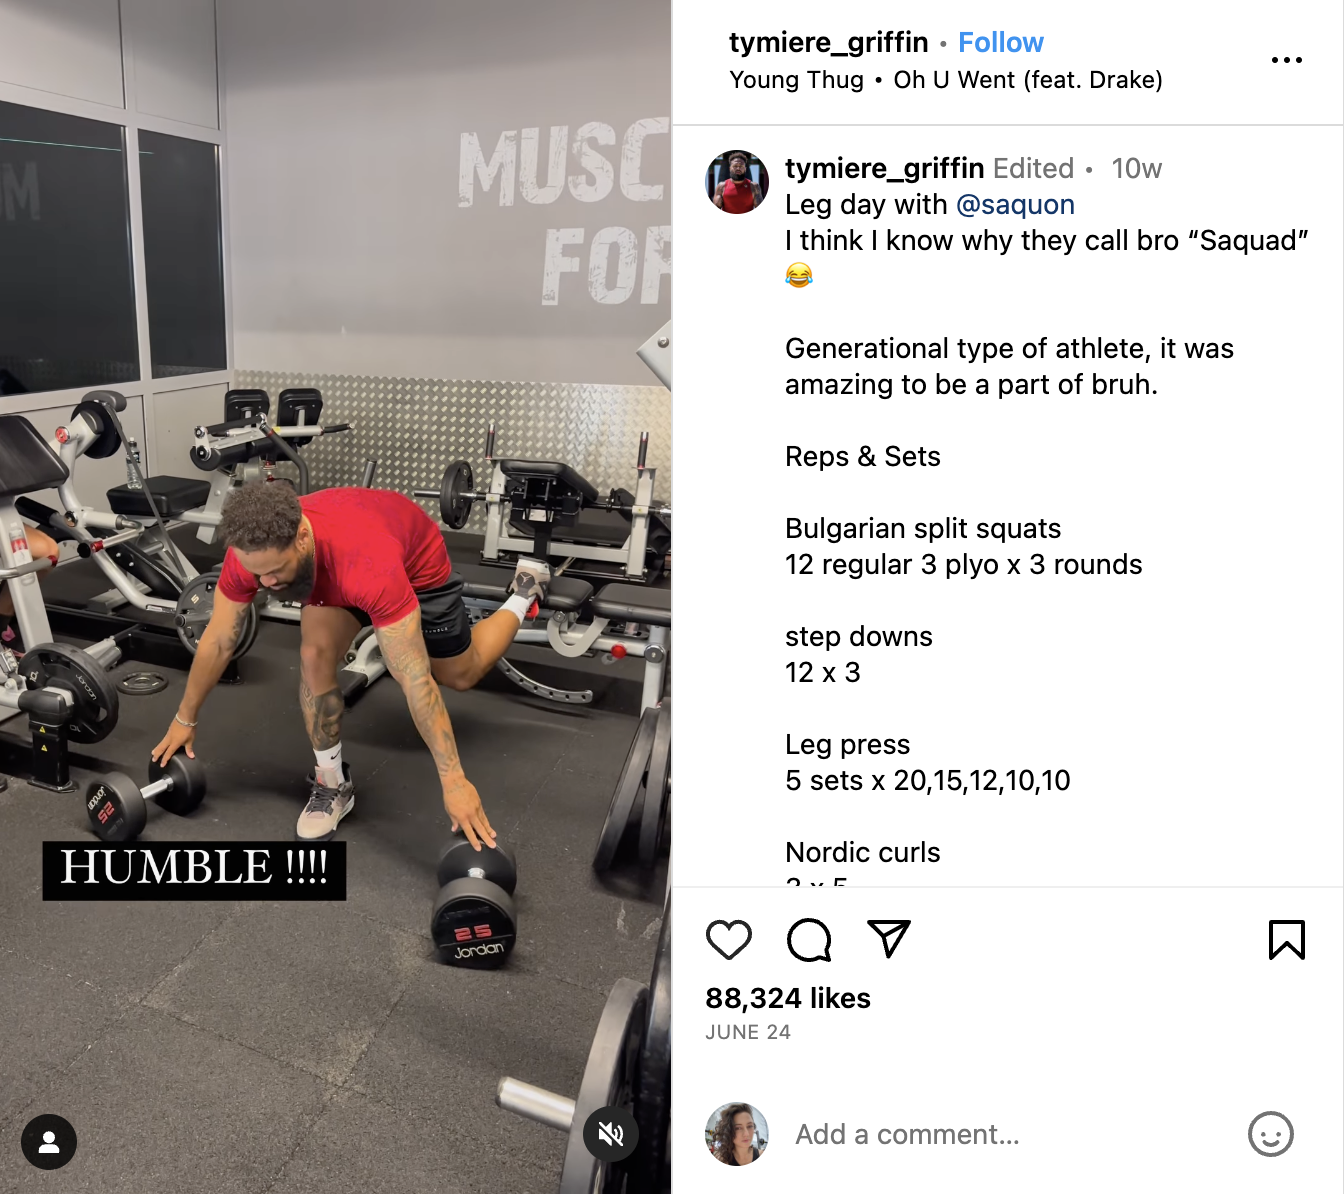The image size is (1344, 1194).
Task: Open the three-dot more options menu
Action: click(1287, 60)
